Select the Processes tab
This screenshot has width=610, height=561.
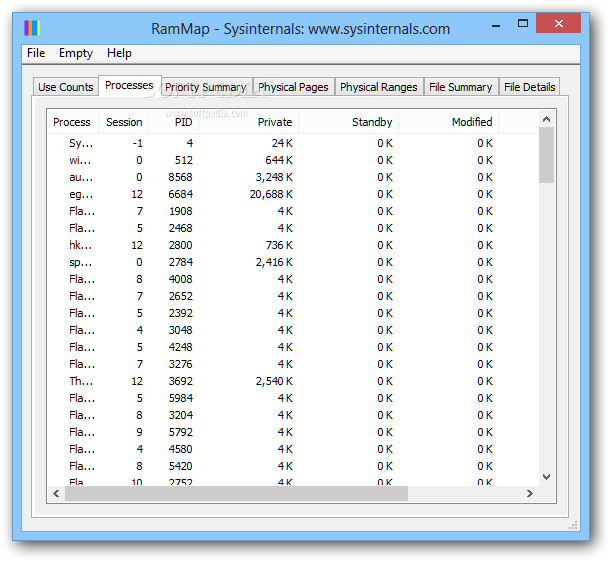(x=130, y=85)
